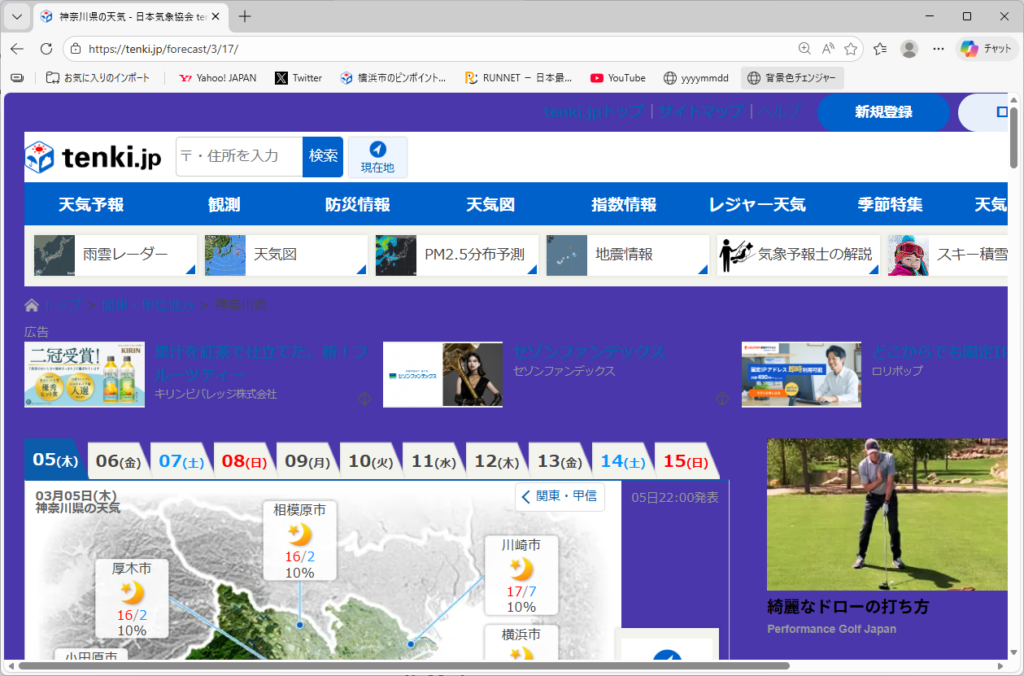Add this page to favorites star icon
Image resolution: width=1024 pixels, height=676 pixels.
click(851, 48)
